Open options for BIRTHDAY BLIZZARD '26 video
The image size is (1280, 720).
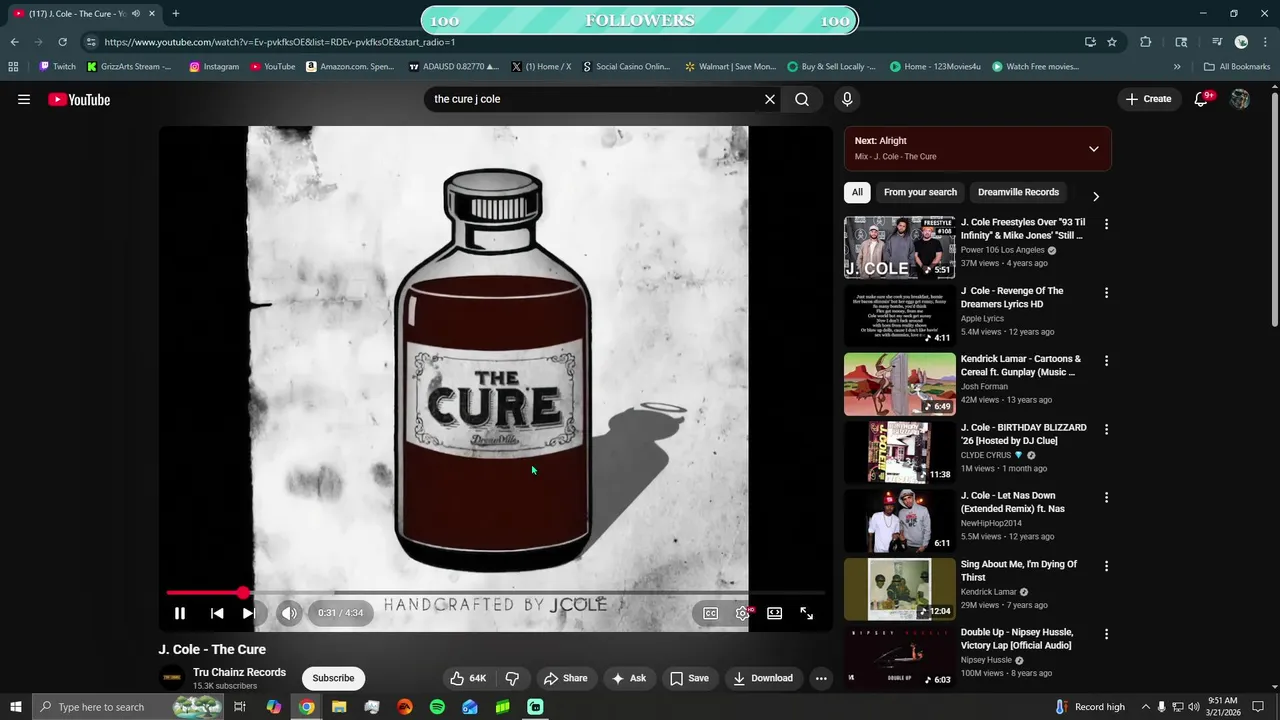click(1106, 429)
